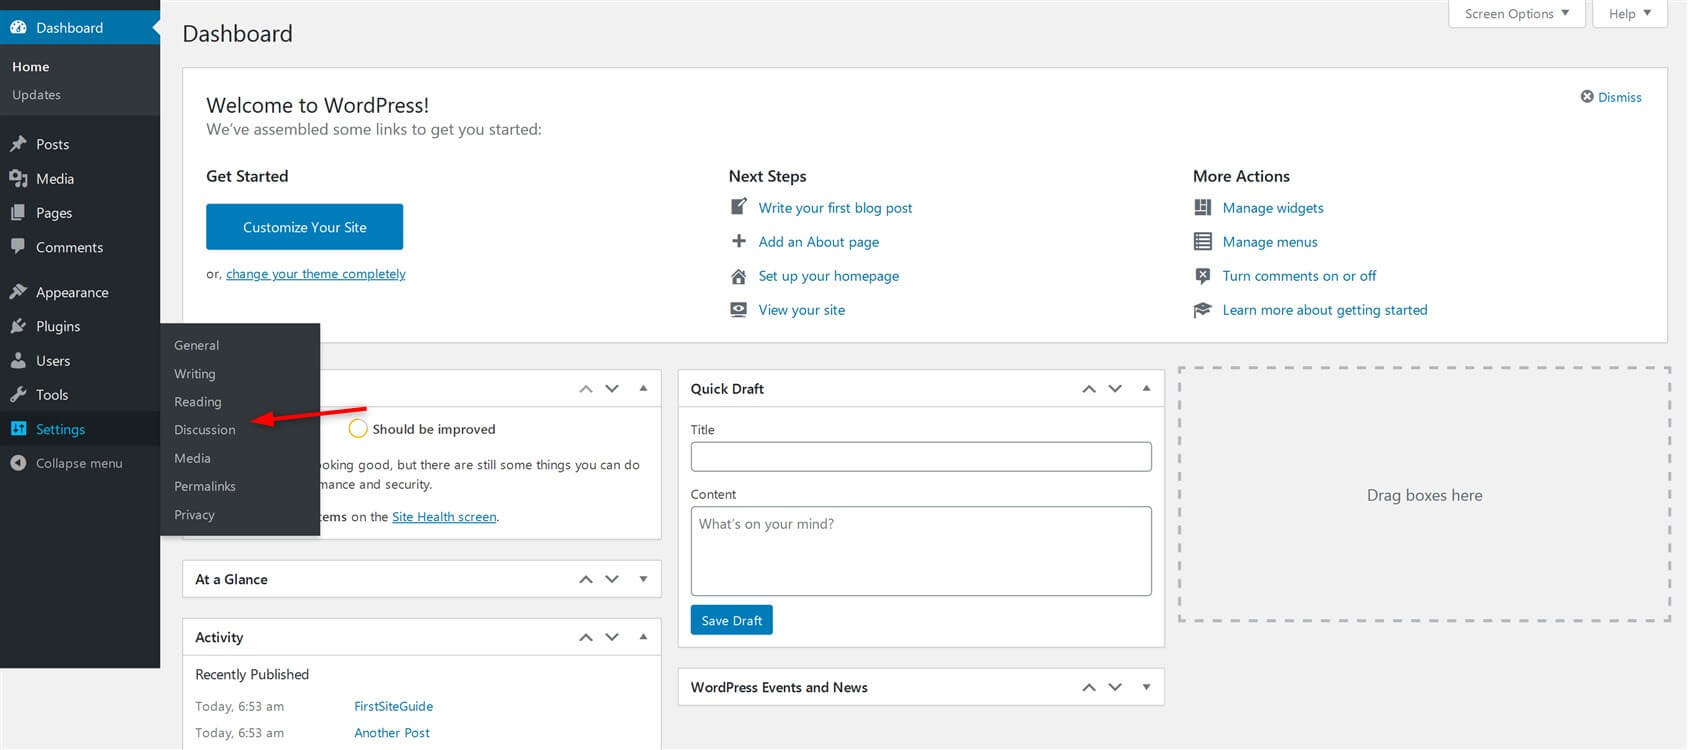Open the Screen Options dropdown

1517,14
